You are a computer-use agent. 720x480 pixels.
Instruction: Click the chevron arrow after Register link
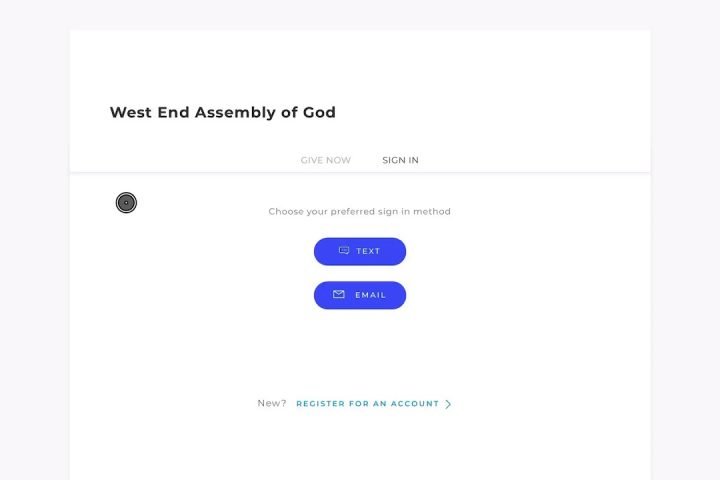point(448,404)
